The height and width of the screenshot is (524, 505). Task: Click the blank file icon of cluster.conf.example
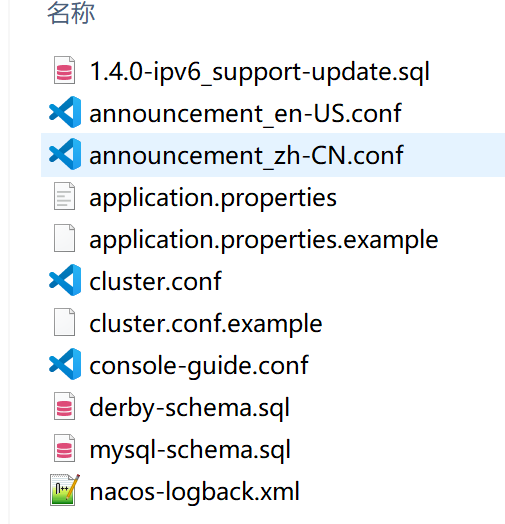coord(65,322)
